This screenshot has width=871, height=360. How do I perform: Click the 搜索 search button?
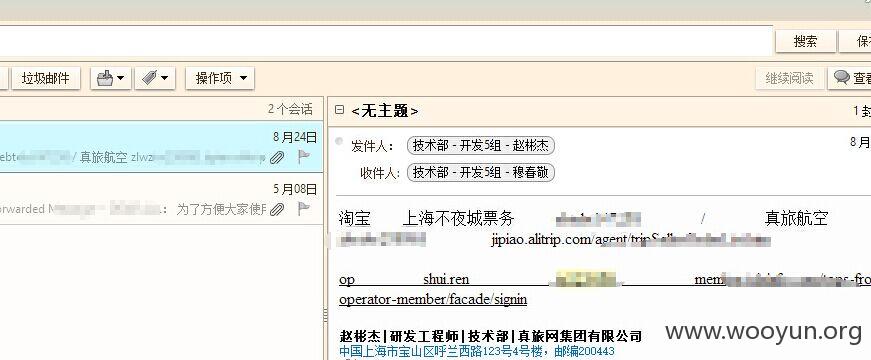(x=805, y=41)
